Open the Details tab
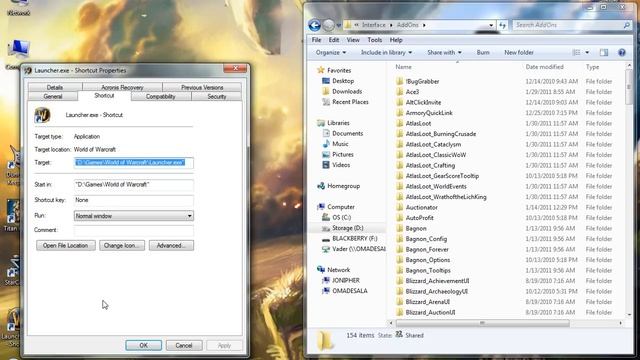This screenshot has width=640, height=360. [x=55, y=87]
